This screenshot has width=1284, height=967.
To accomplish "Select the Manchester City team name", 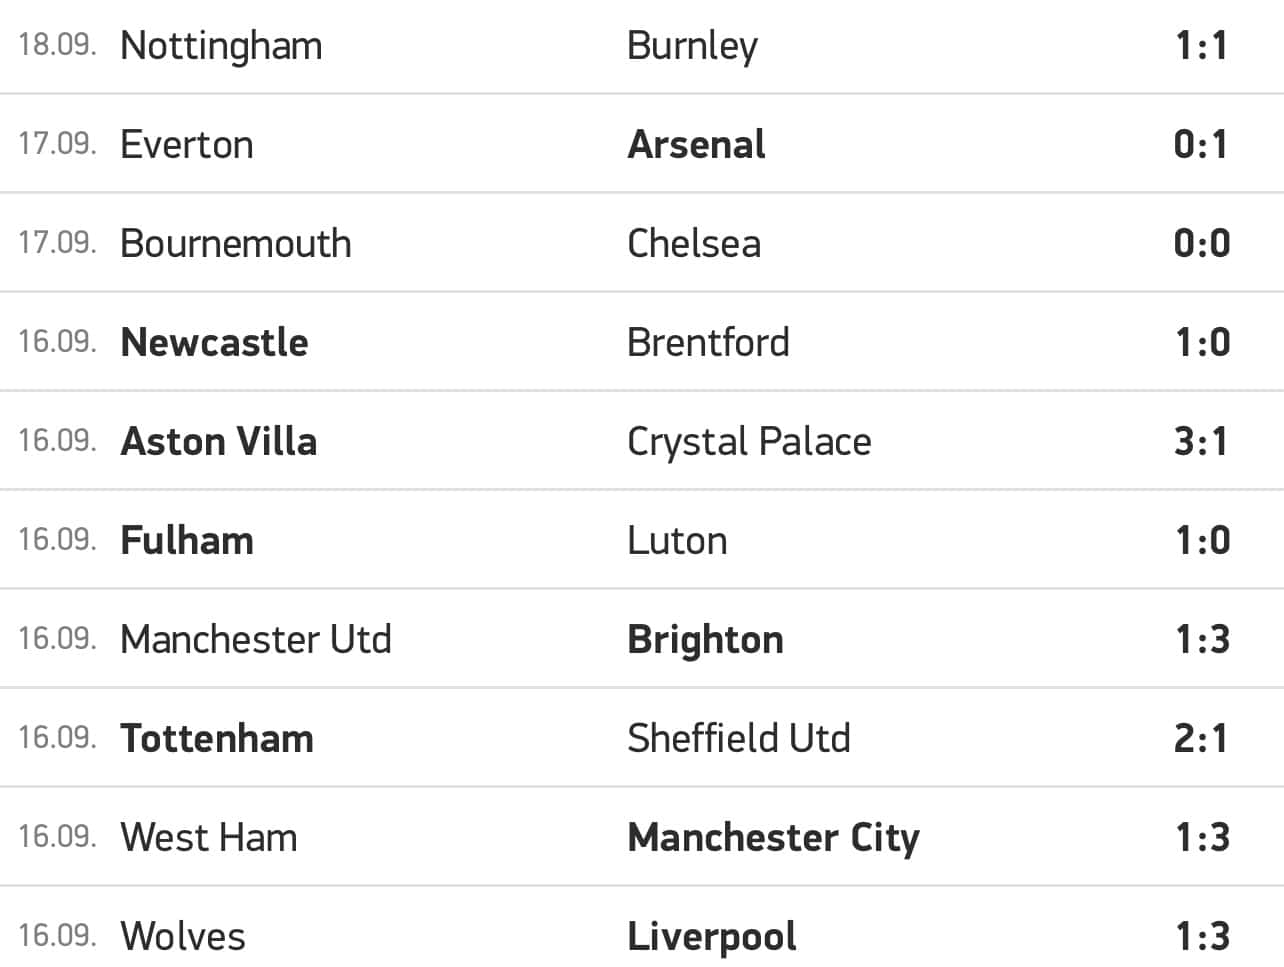I will coord(773,838).
